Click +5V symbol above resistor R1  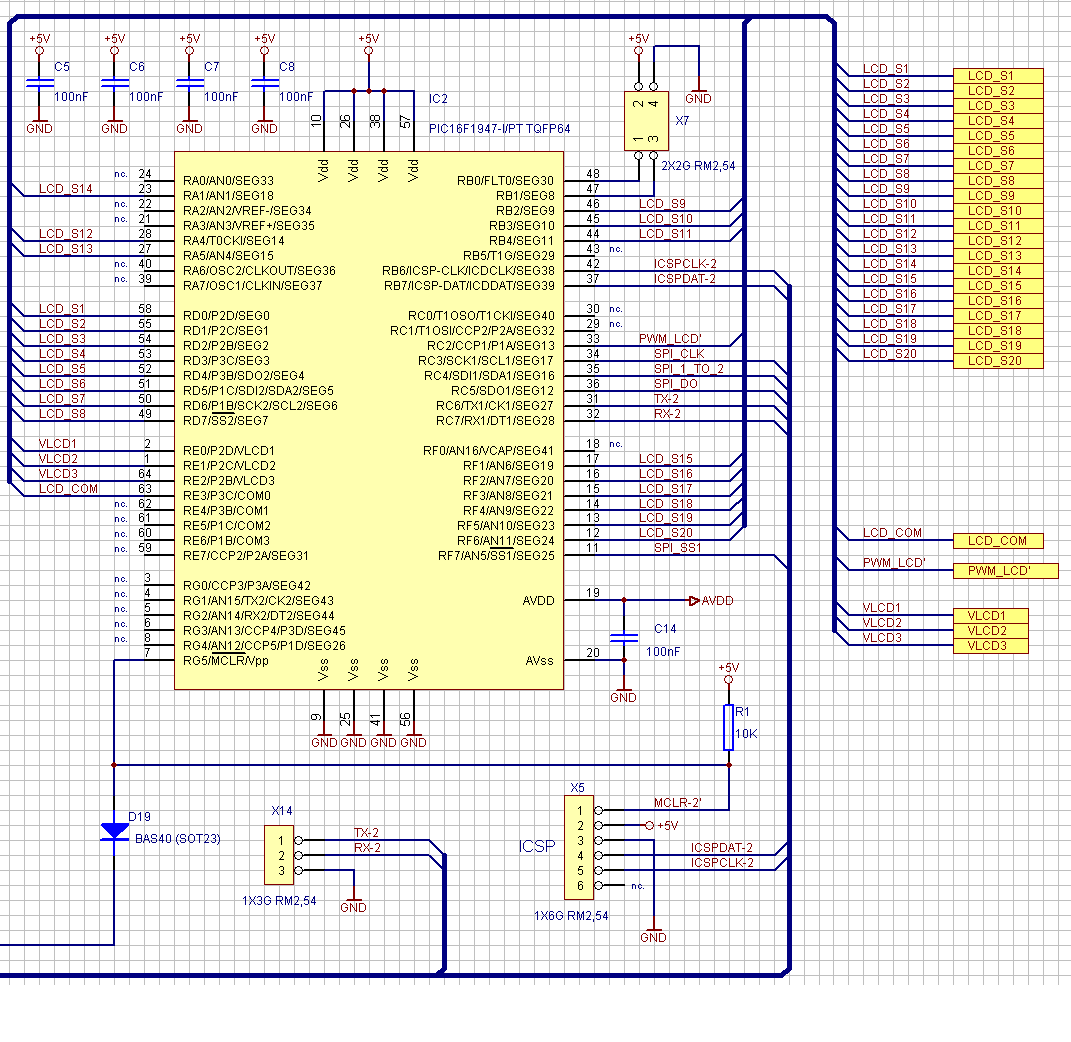[729, 672]
